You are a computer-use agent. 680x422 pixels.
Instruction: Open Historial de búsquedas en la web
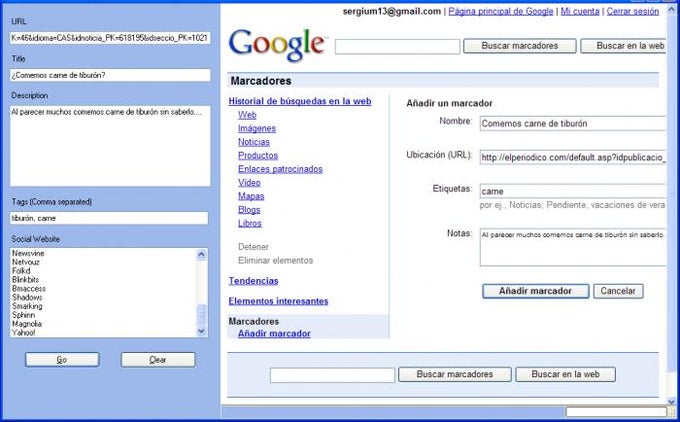pos(300,101)
